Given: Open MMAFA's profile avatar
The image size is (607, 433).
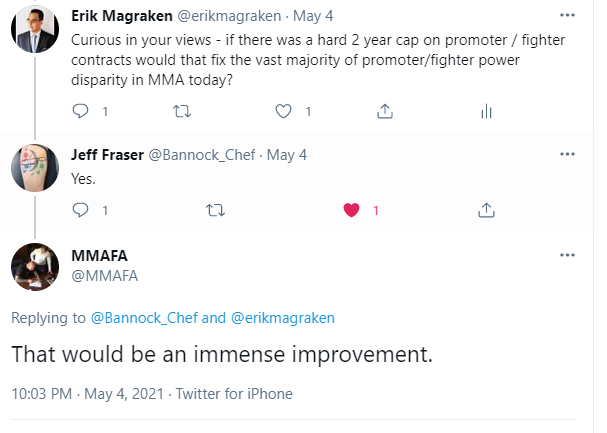Looking at the screenshot, I should tap(35, 267).
